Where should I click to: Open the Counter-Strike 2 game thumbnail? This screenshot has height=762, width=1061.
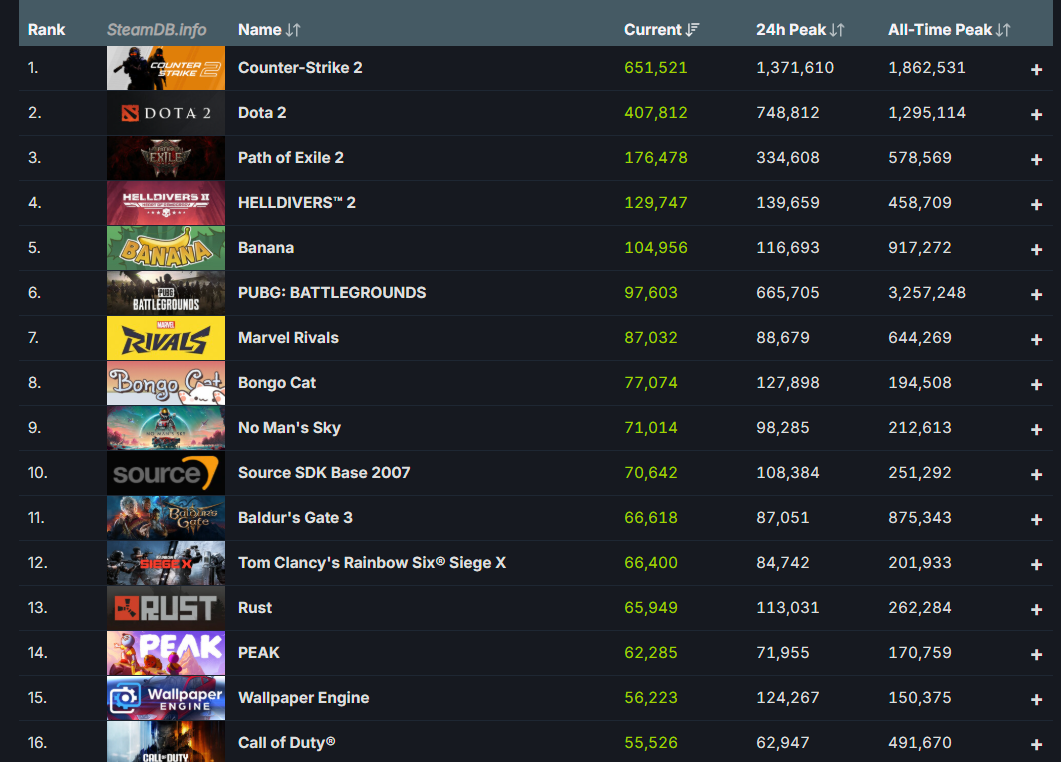pos(166,68)
